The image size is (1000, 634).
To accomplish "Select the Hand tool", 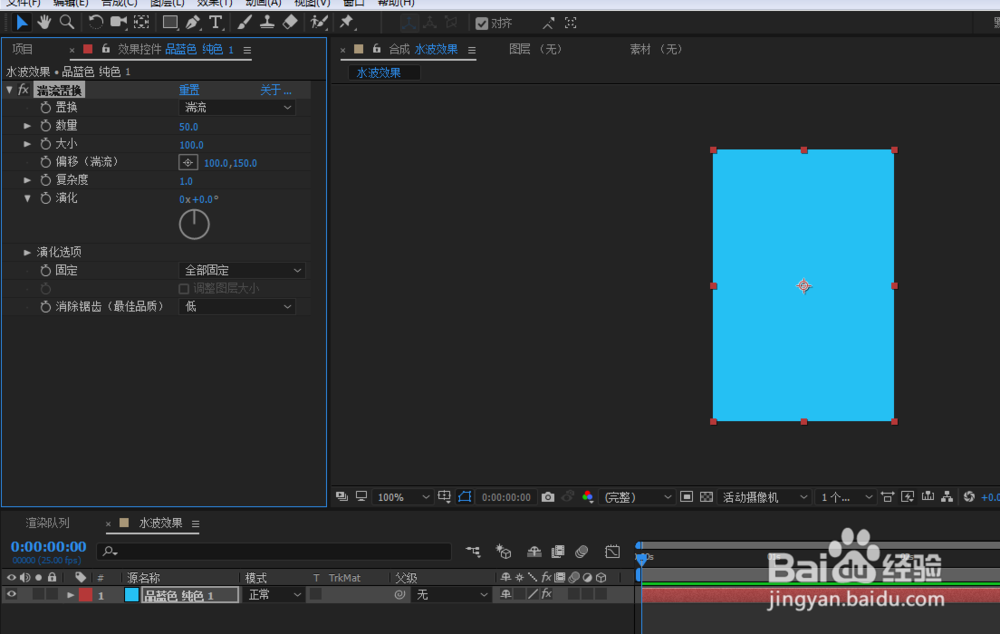I will pos(44,22).
